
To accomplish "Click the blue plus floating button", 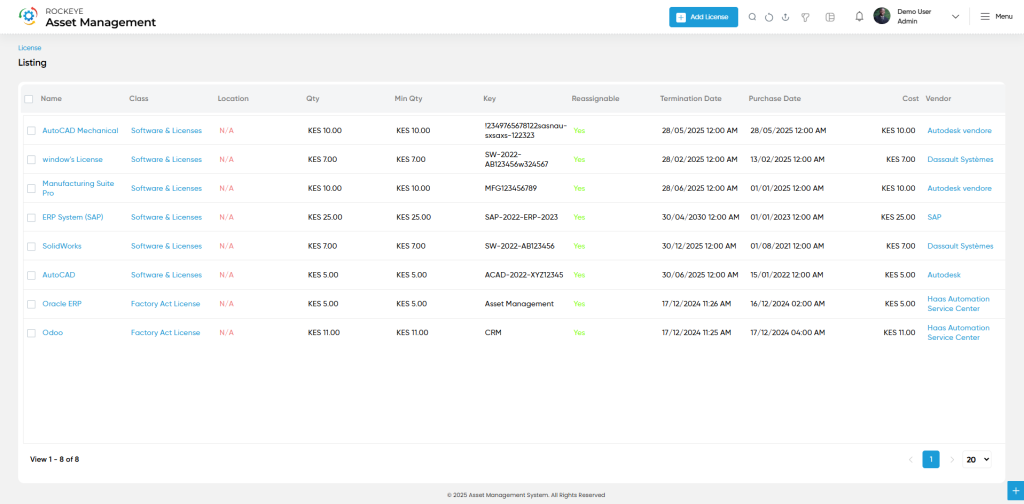I will tap(1016, 490).
